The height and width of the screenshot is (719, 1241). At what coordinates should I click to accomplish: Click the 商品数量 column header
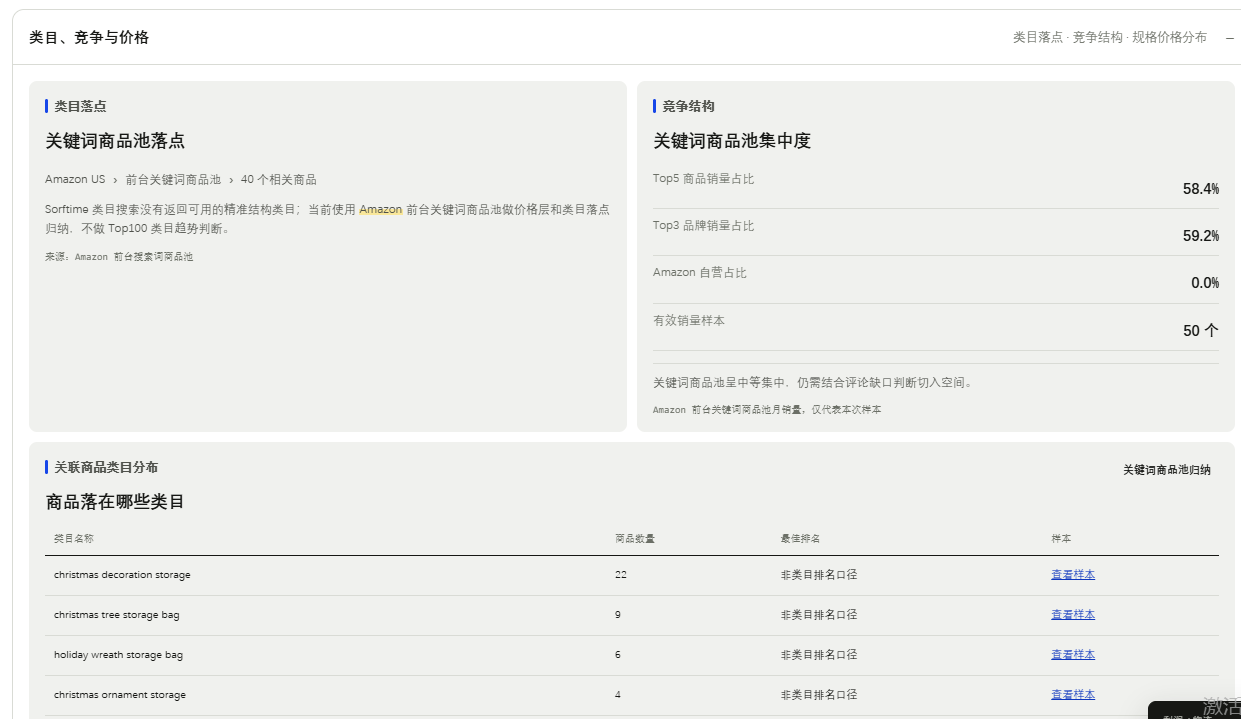[635, 538]
